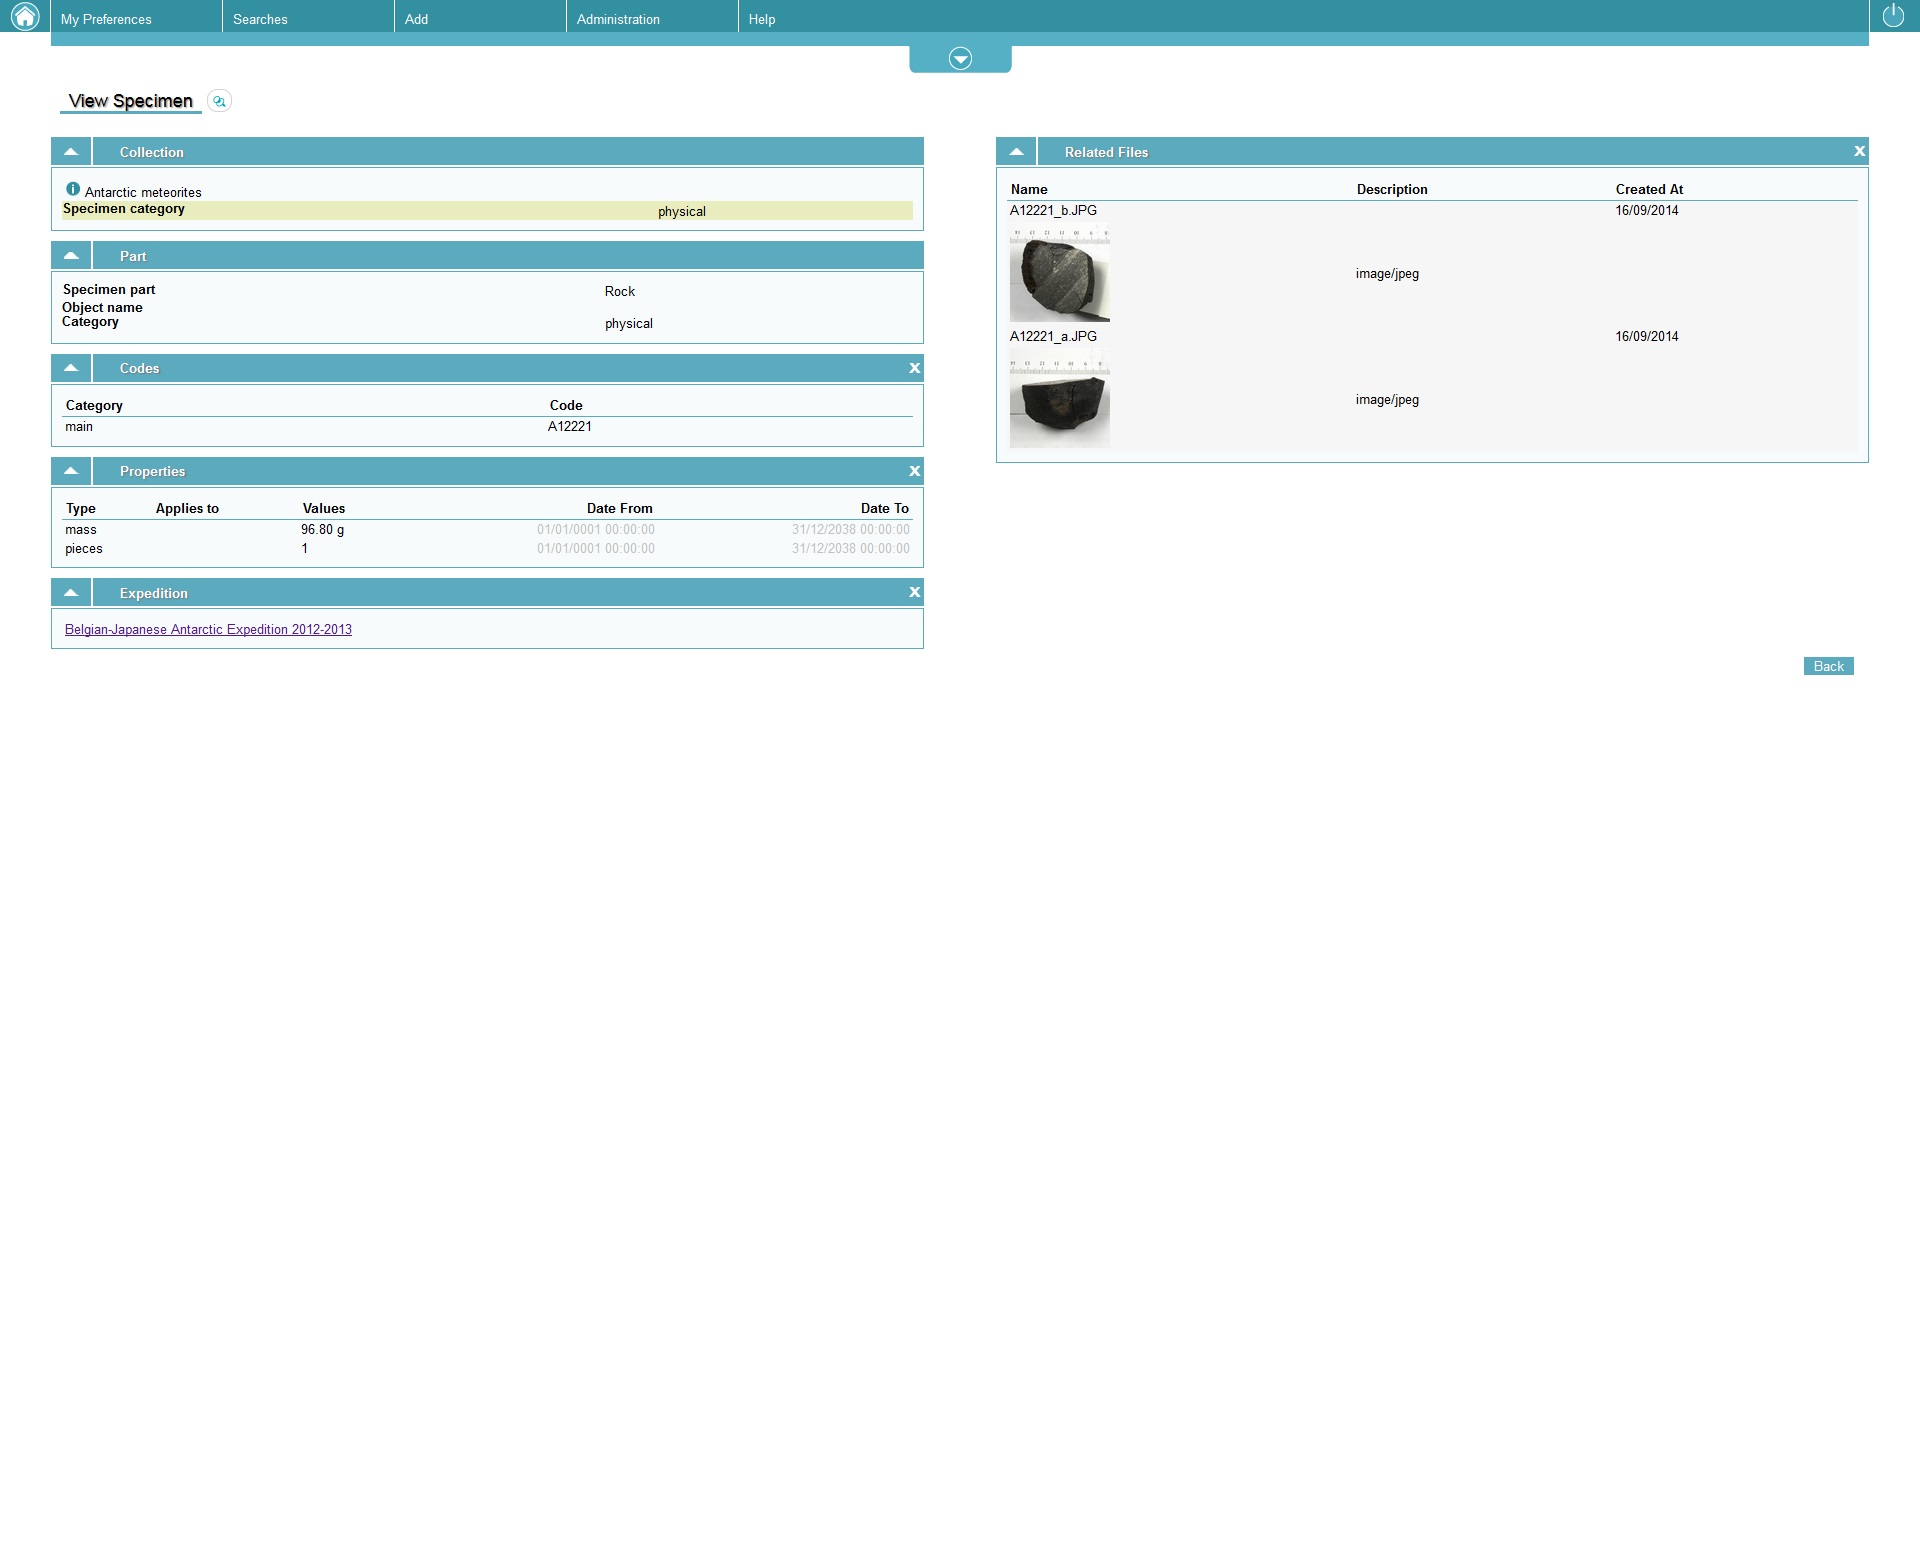
Task: Open the Searches menu
Action: click(260, 19)
